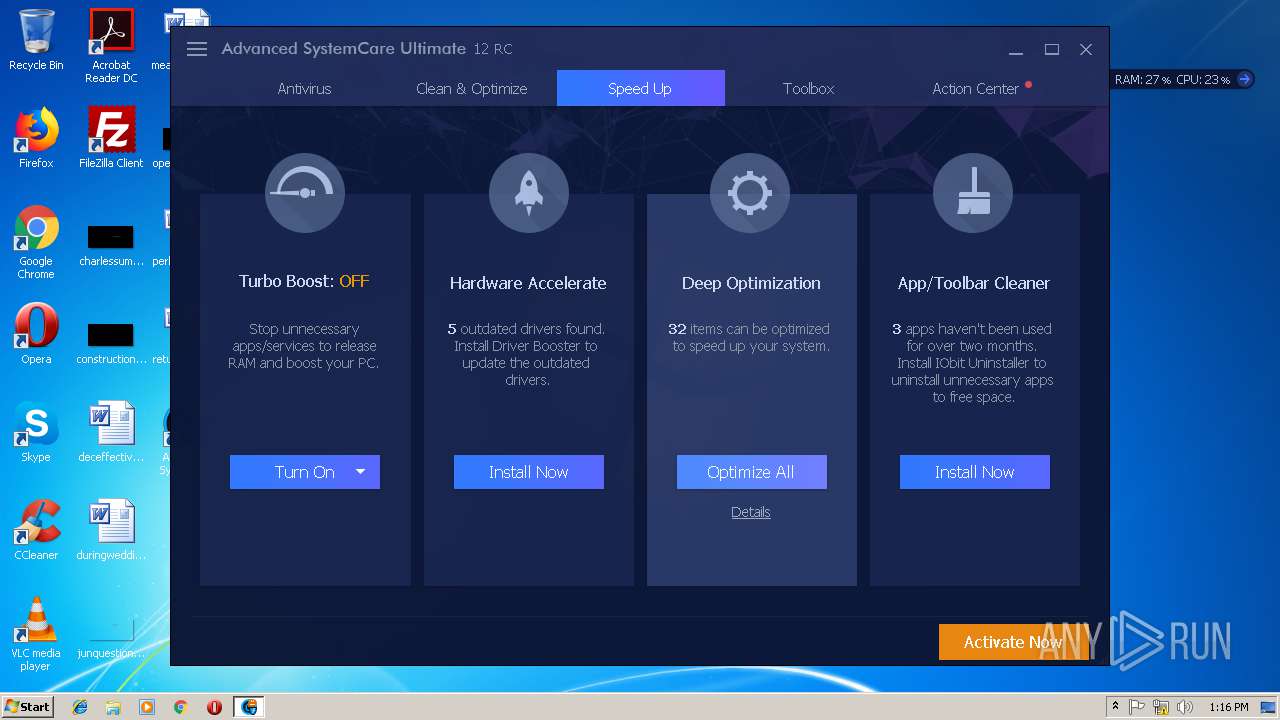Open the deceffectiv... Word document icon
The image size is (1280, 720).
click(111, 432)
